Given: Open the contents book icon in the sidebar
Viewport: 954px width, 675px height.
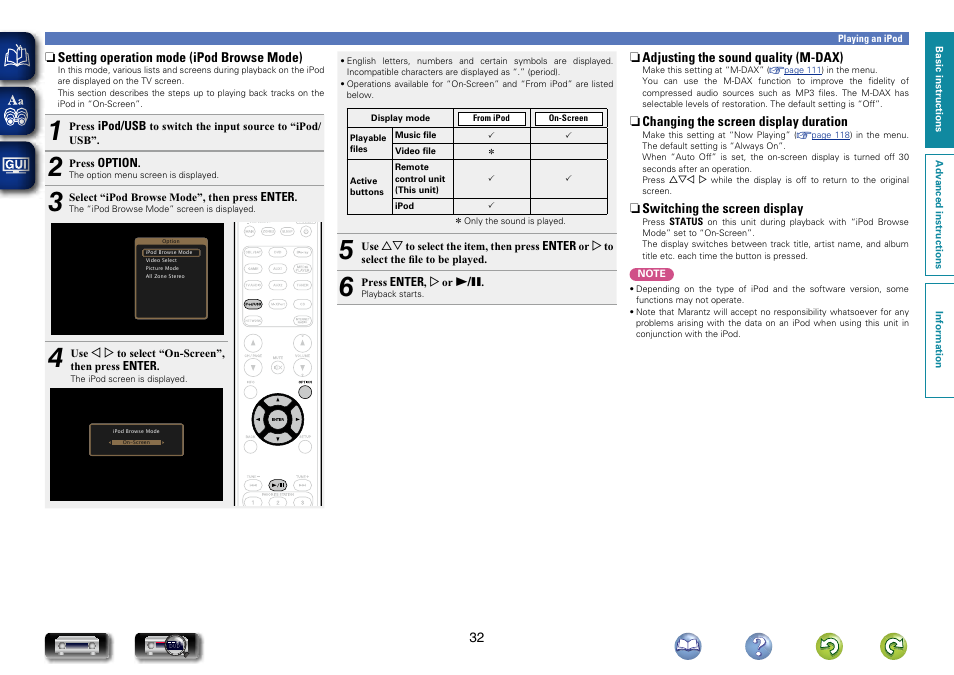Looking at the screenshot, I should click(17, 56).
